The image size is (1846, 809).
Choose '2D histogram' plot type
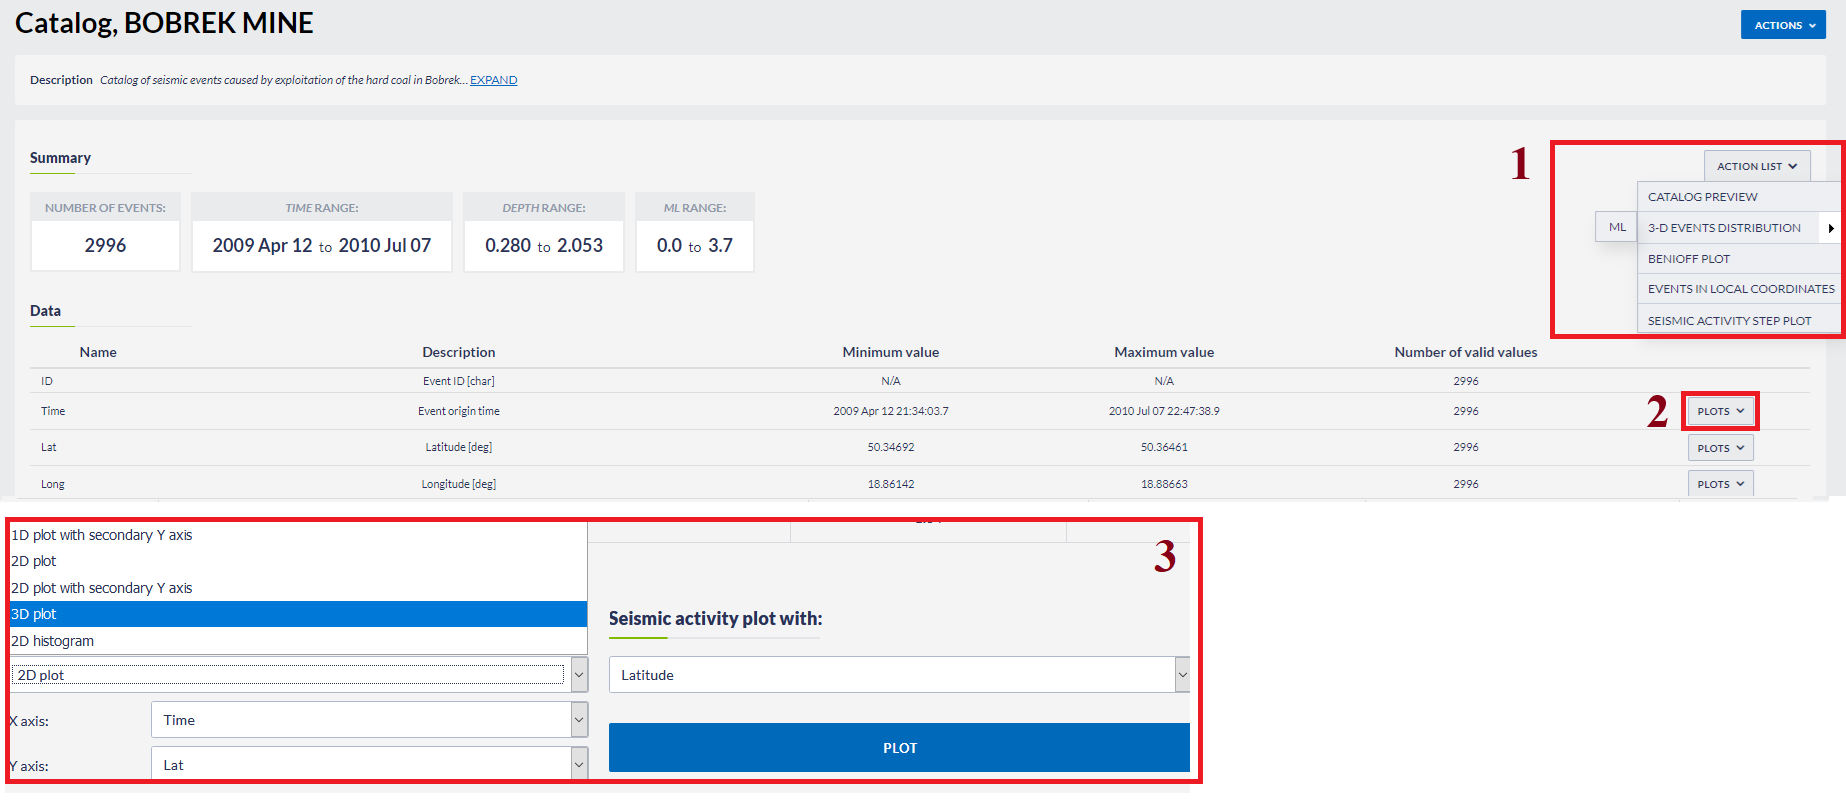pyautogui.click(x=52, y=641)
